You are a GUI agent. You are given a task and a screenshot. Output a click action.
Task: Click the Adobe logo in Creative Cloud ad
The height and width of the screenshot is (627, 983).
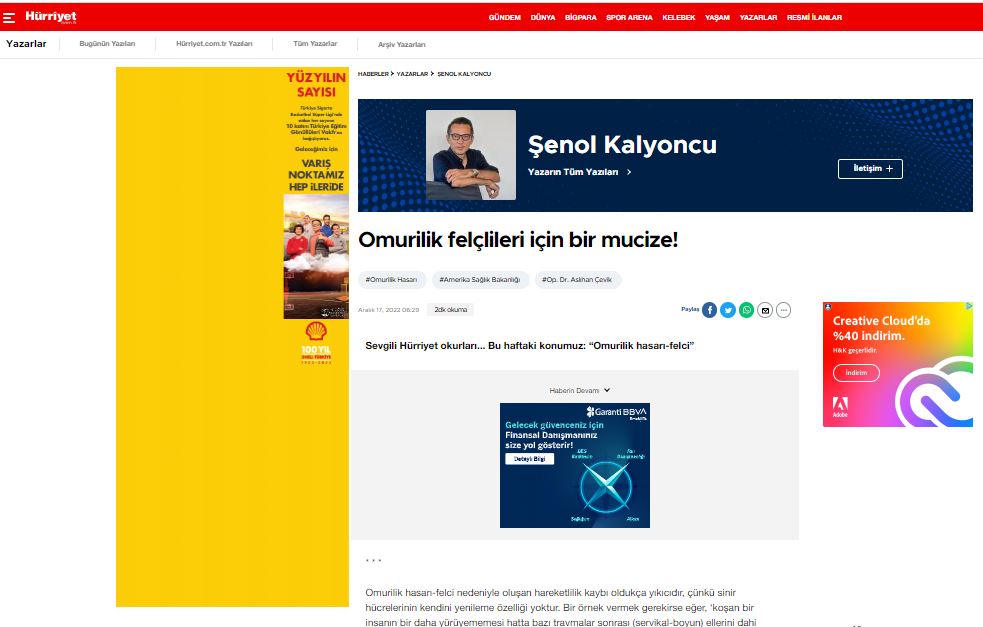pyautogui.click(x=840, y=405)
